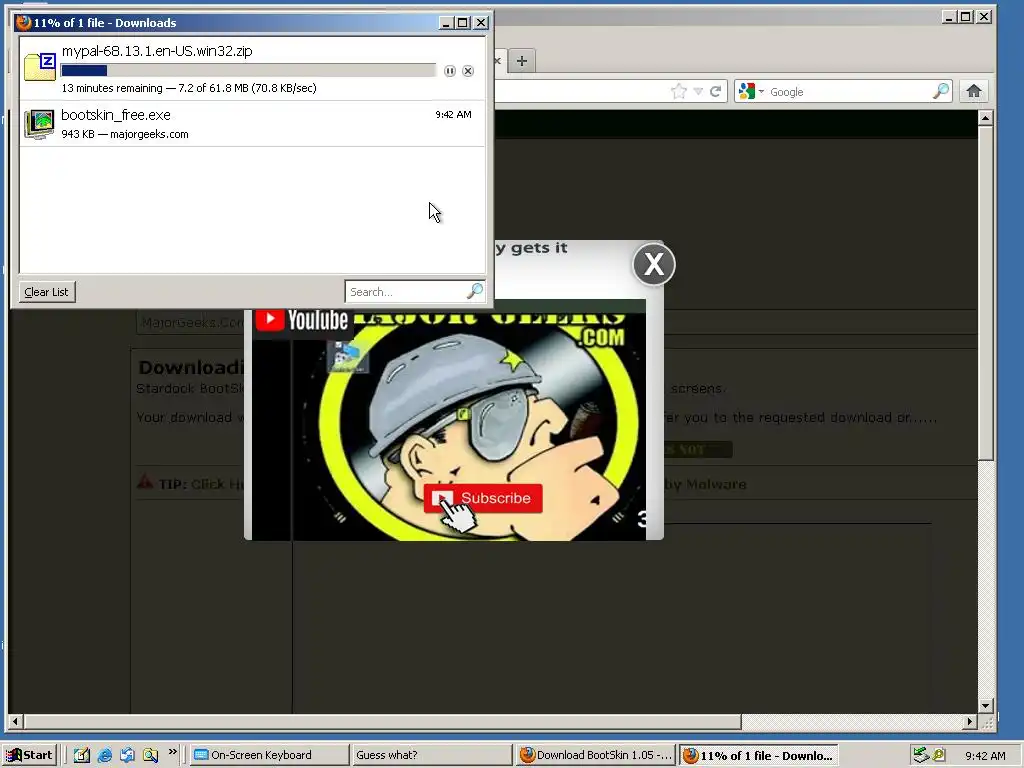This screenshot has width=1024, height=768.
Task: Expand quick launch overflow chevron
Action: [x=172, y=752]
